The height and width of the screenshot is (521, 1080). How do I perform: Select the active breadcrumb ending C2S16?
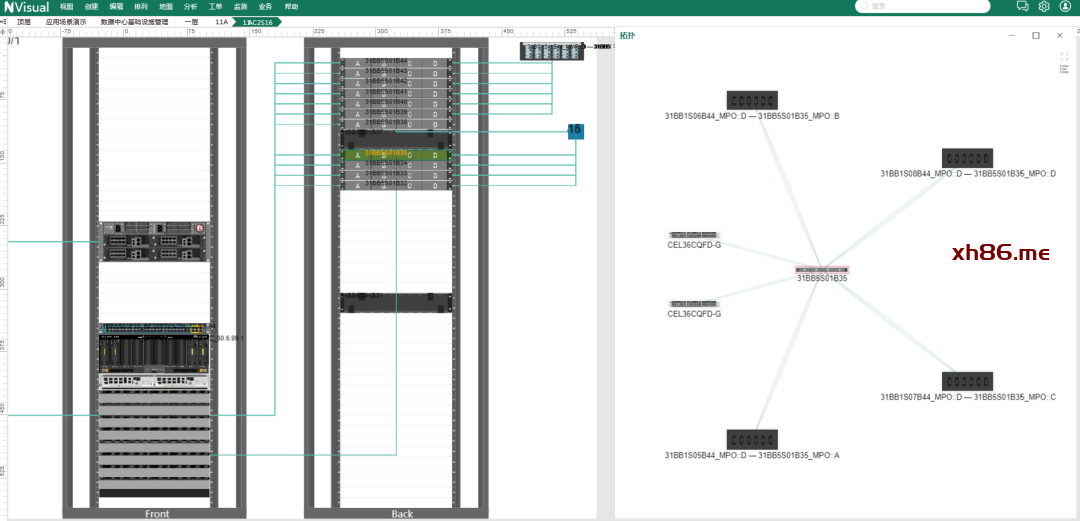click(258, 22)
